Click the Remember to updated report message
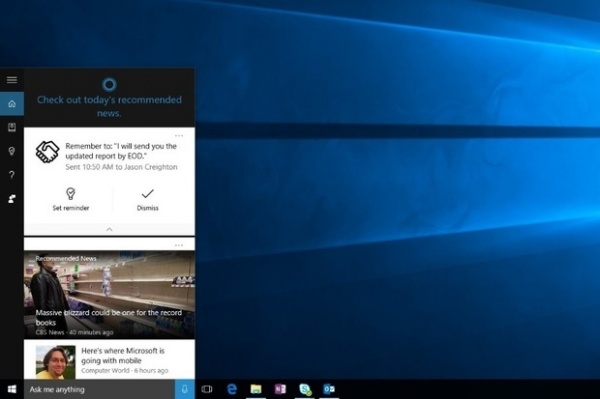 [x=121, y=151]
